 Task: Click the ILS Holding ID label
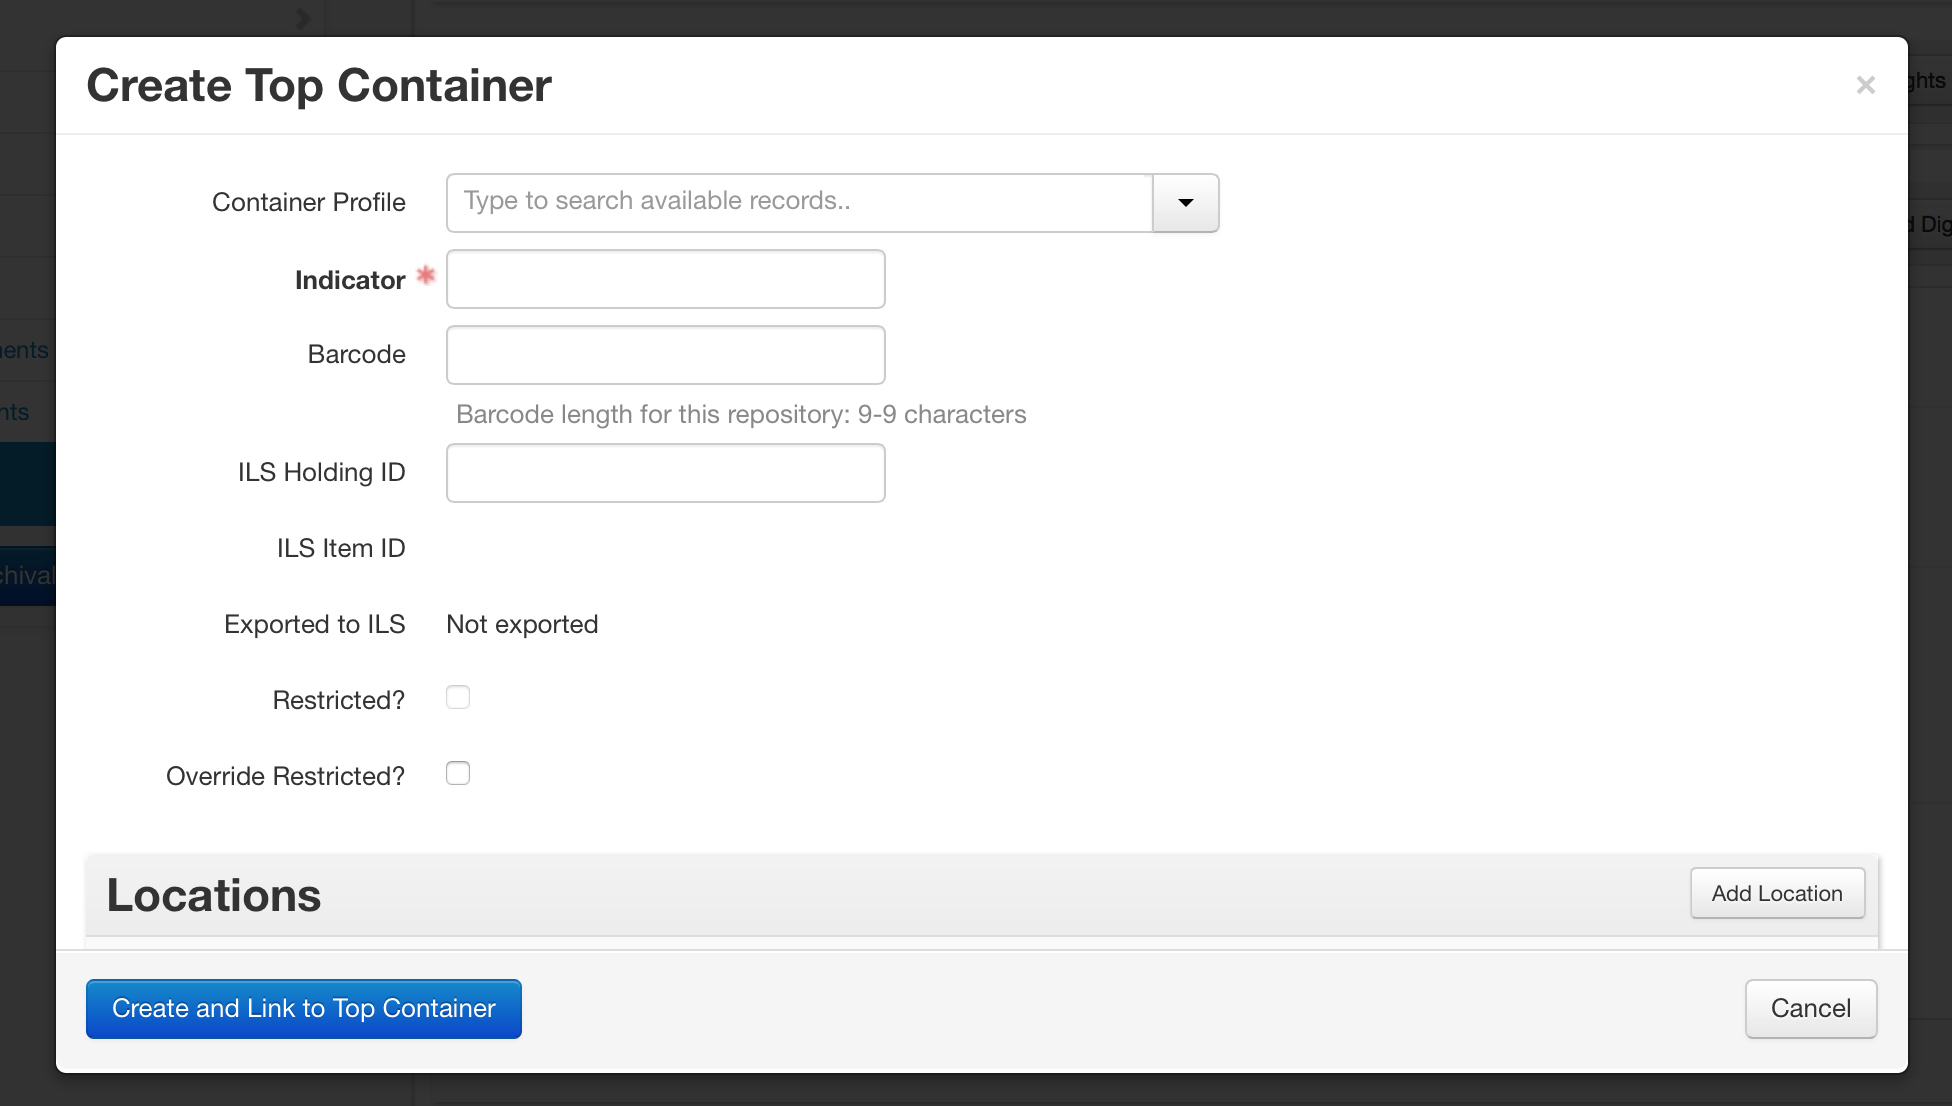pyautogui.click(x=322, y=472)
